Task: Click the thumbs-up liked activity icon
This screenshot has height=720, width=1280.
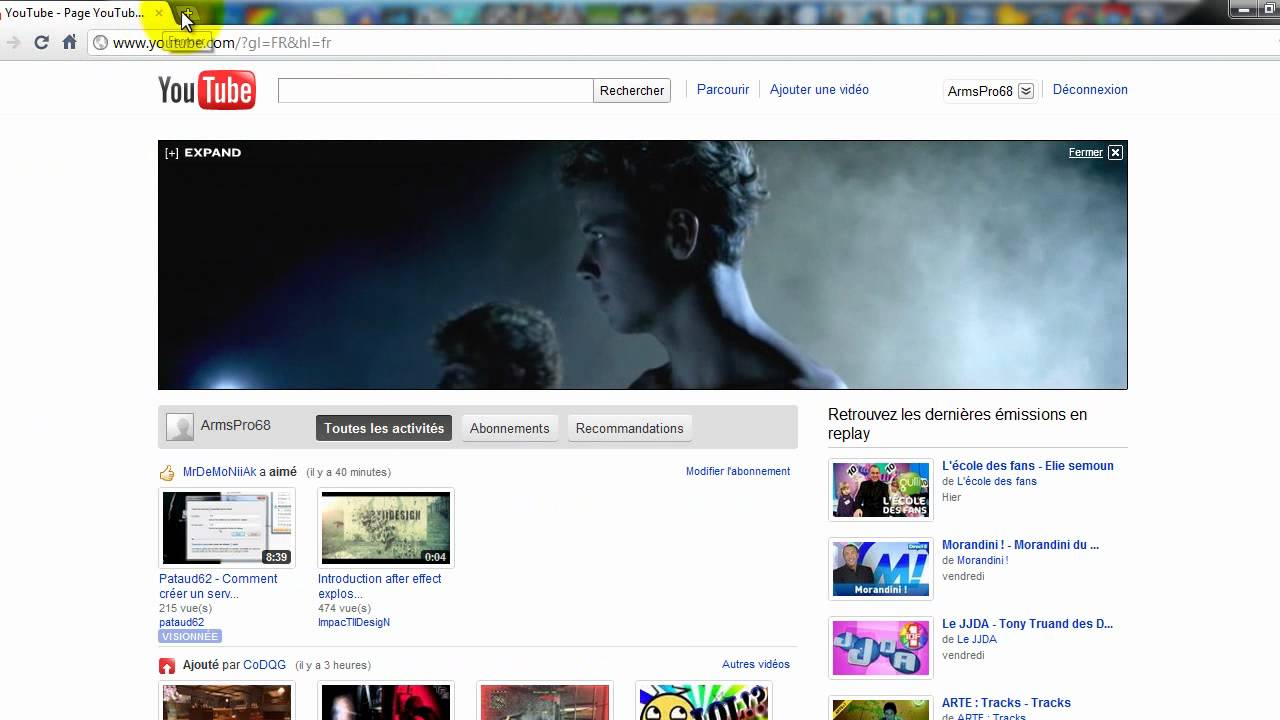Action: [x=167, y=473]
